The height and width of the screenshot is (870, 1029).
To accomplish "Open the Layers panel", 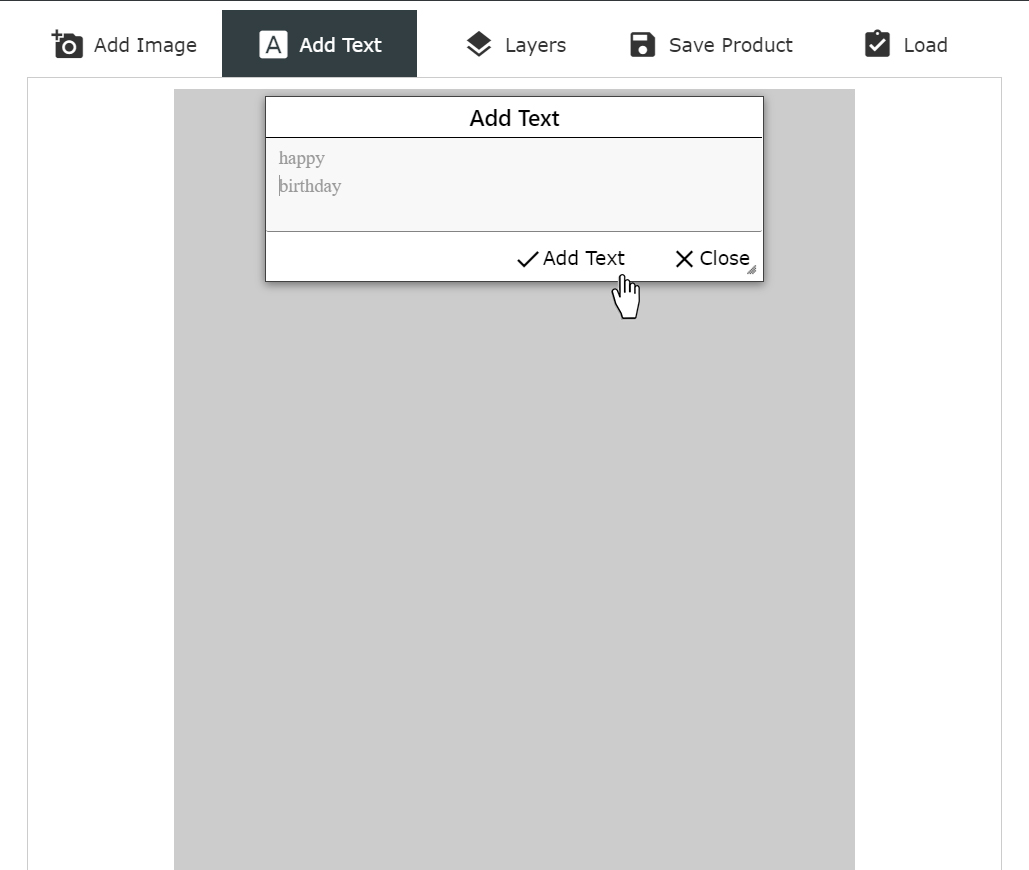I will point(516,44).
